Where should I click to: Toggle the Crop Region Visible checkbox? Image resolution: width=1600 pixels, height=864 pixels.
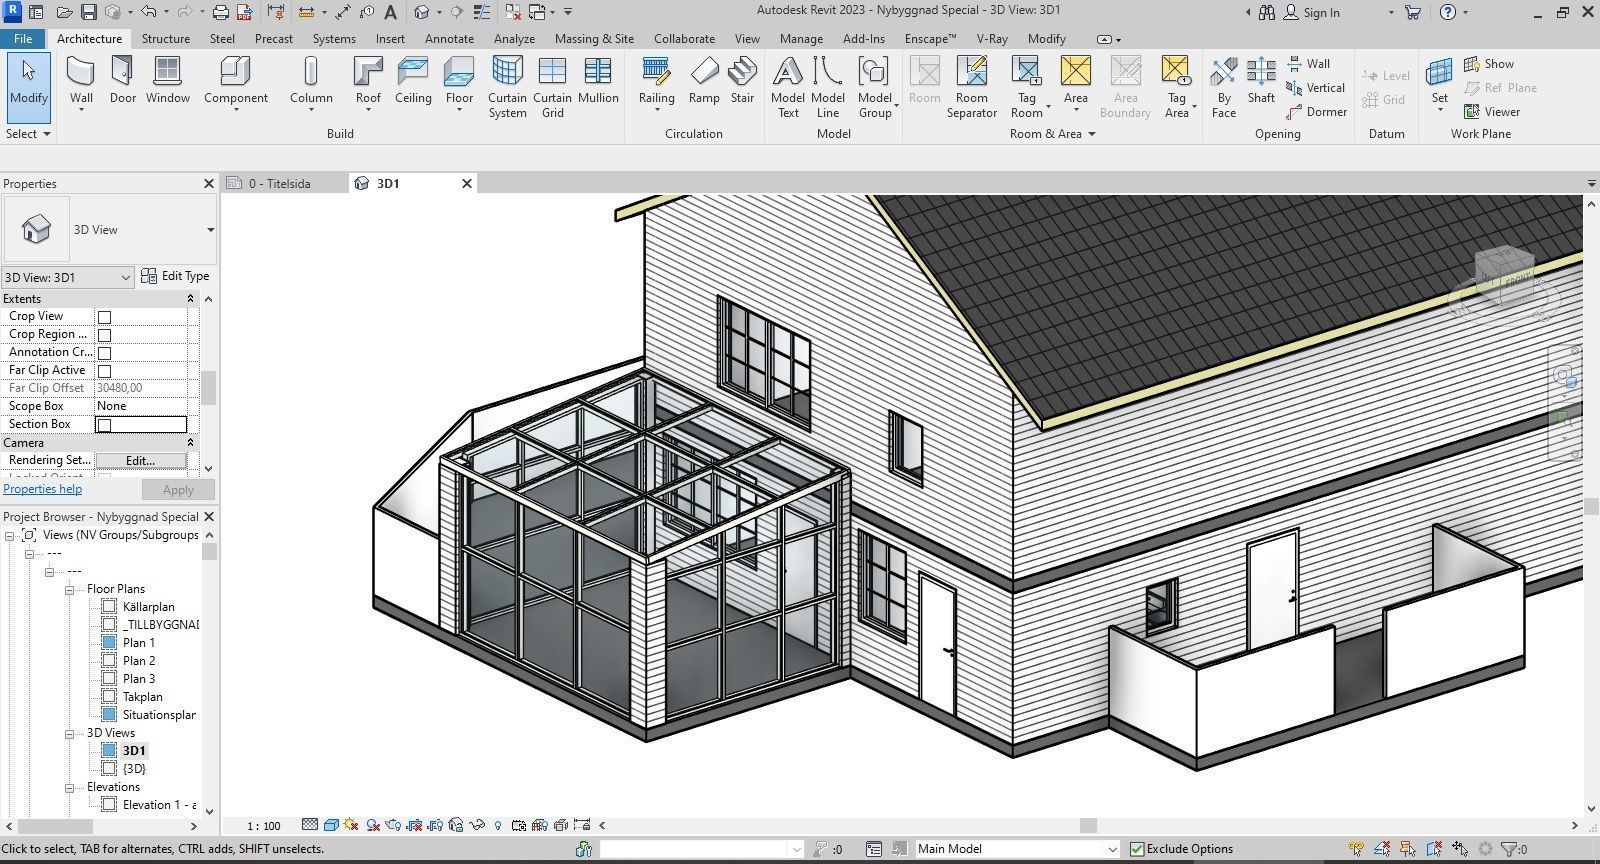click(104, 335)
